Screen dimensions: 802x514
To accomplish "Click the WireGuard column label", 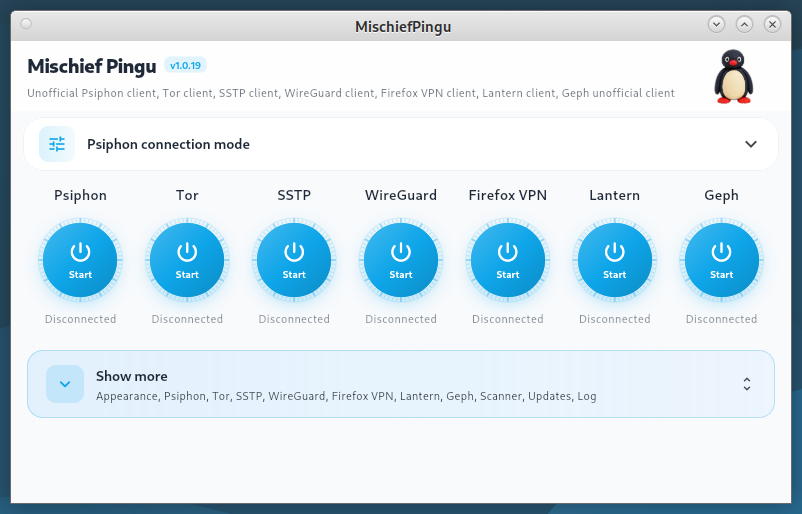I will point(401,195).
